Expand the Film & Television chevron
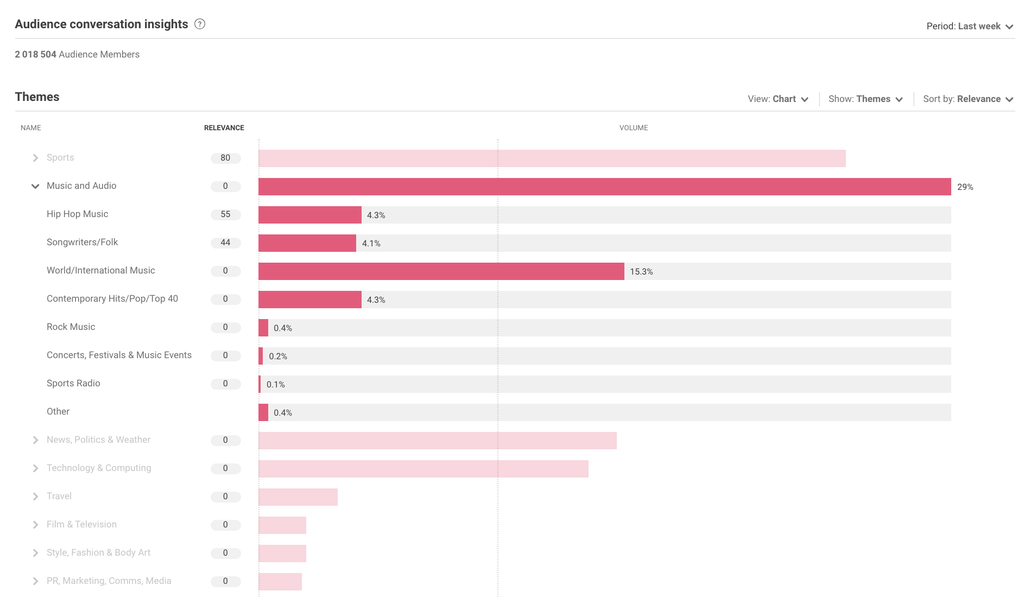Image resolution: width=1024 pixels, height=598 pixels. click(35, 524)
